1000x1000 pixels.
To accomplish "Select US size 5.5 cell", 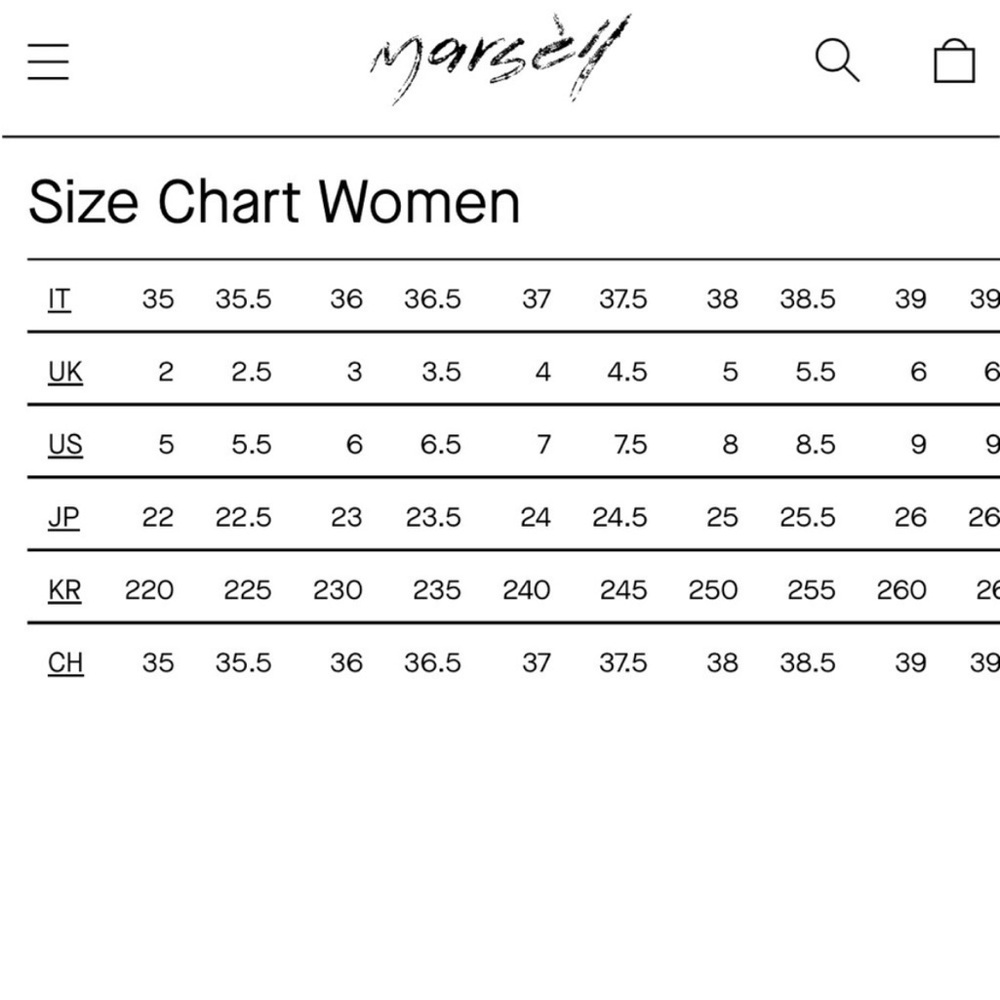I will click(251, 445).
